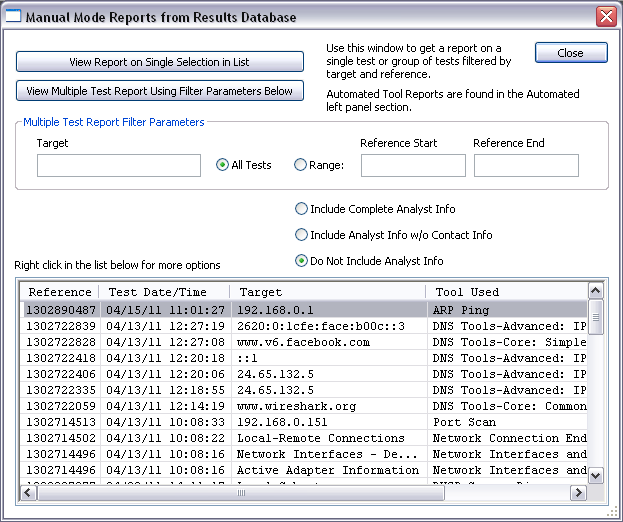Image resolution: width=623 pixels, height=522 pixels.
Task: Click the 04/15/11 11:01:27 date cell
Action: [165, 310]
